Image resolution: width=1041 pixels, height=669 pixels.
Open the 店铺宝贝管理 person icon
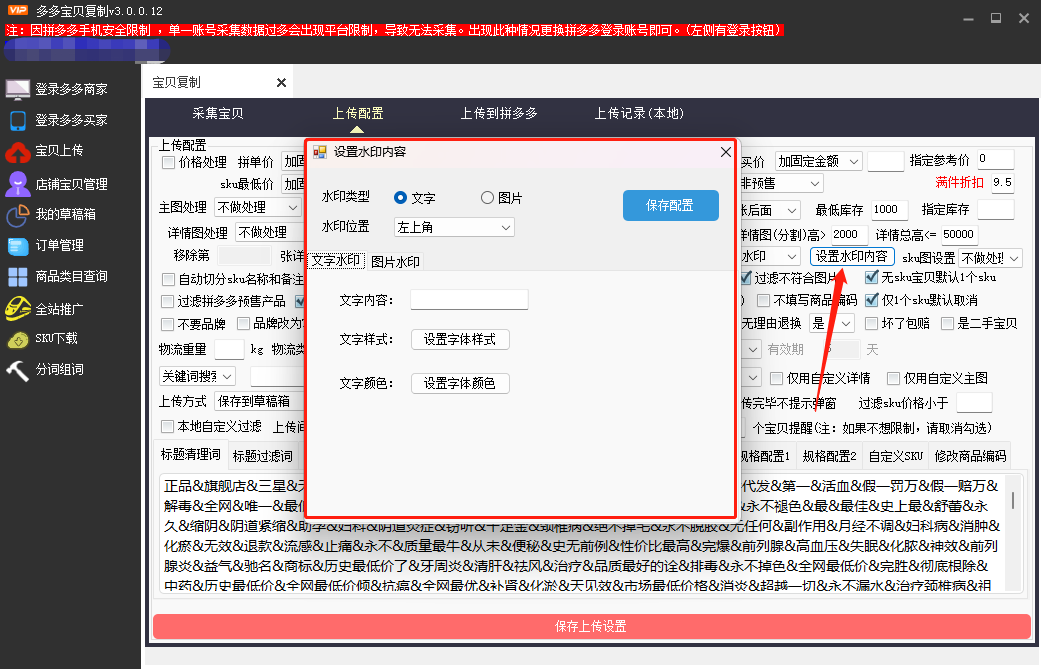coord(18,184)
